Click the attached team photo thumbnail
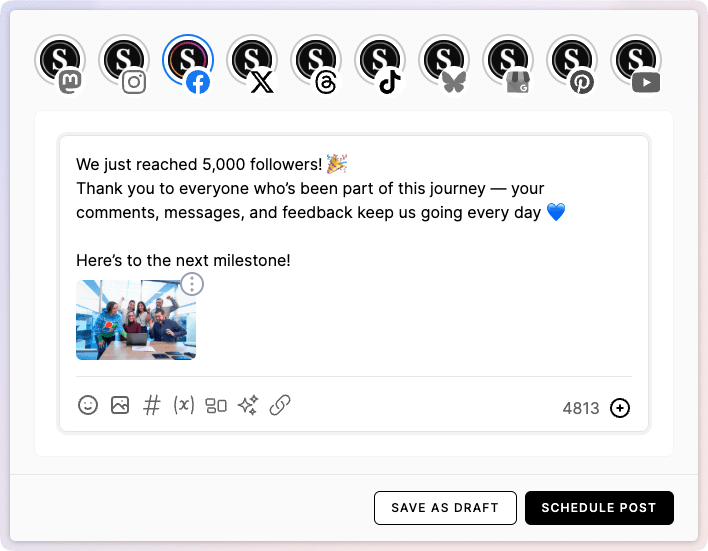The width and height of the screenshot is (708, 551). tap(136, 320)
